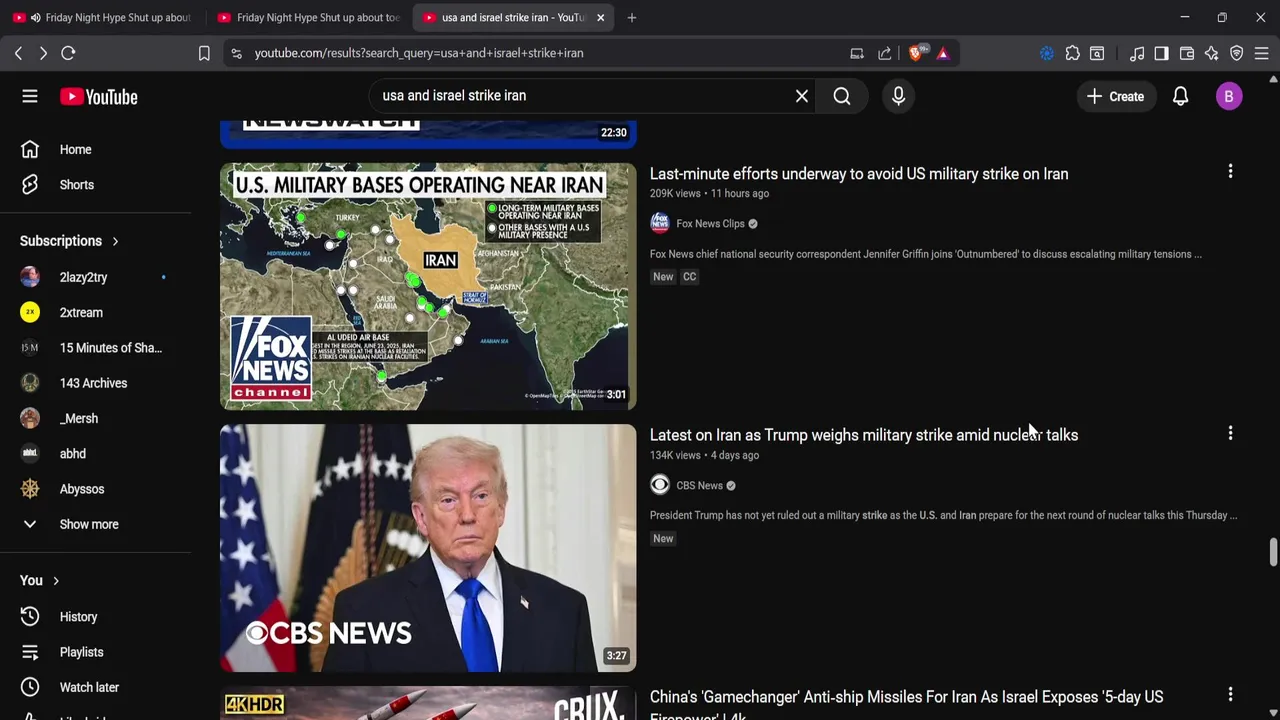Open new browser tab with plus

pos(632,17)
